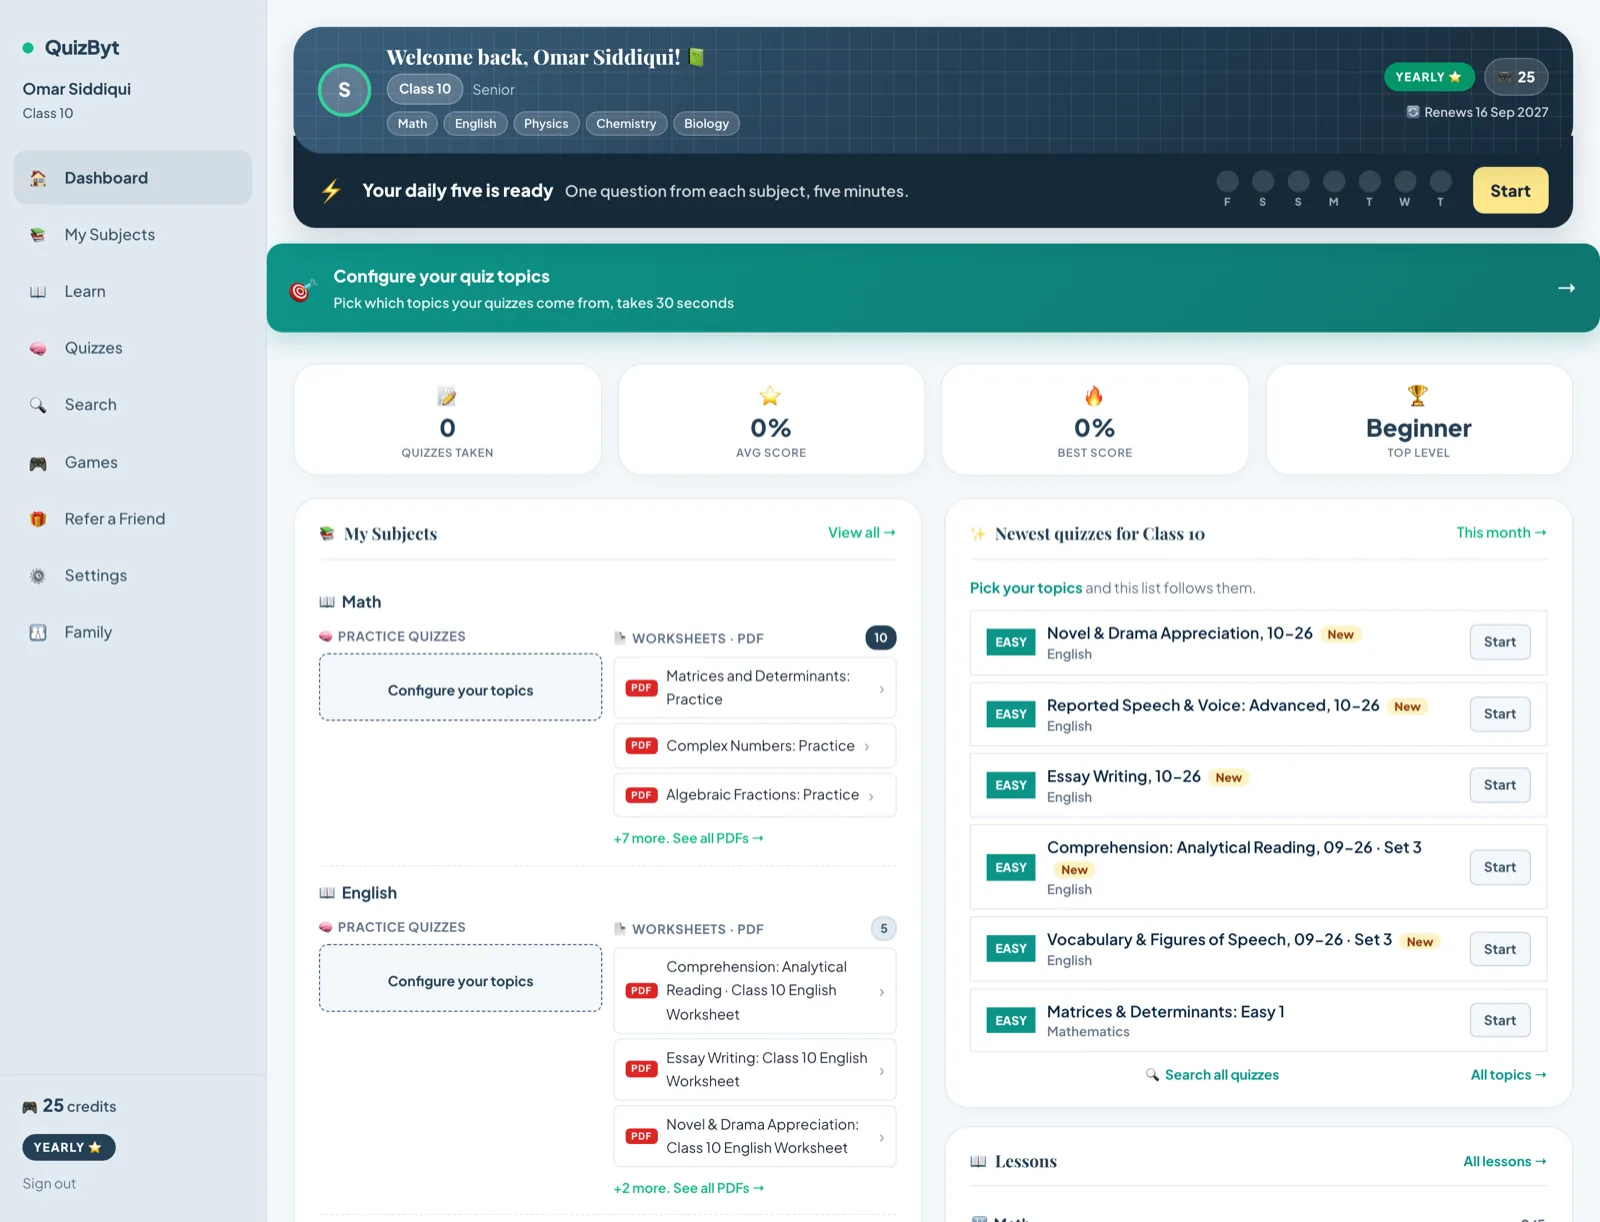
Task: Click the My Subjects books icon
Action: pyautogui.click(x=38, y=235)
